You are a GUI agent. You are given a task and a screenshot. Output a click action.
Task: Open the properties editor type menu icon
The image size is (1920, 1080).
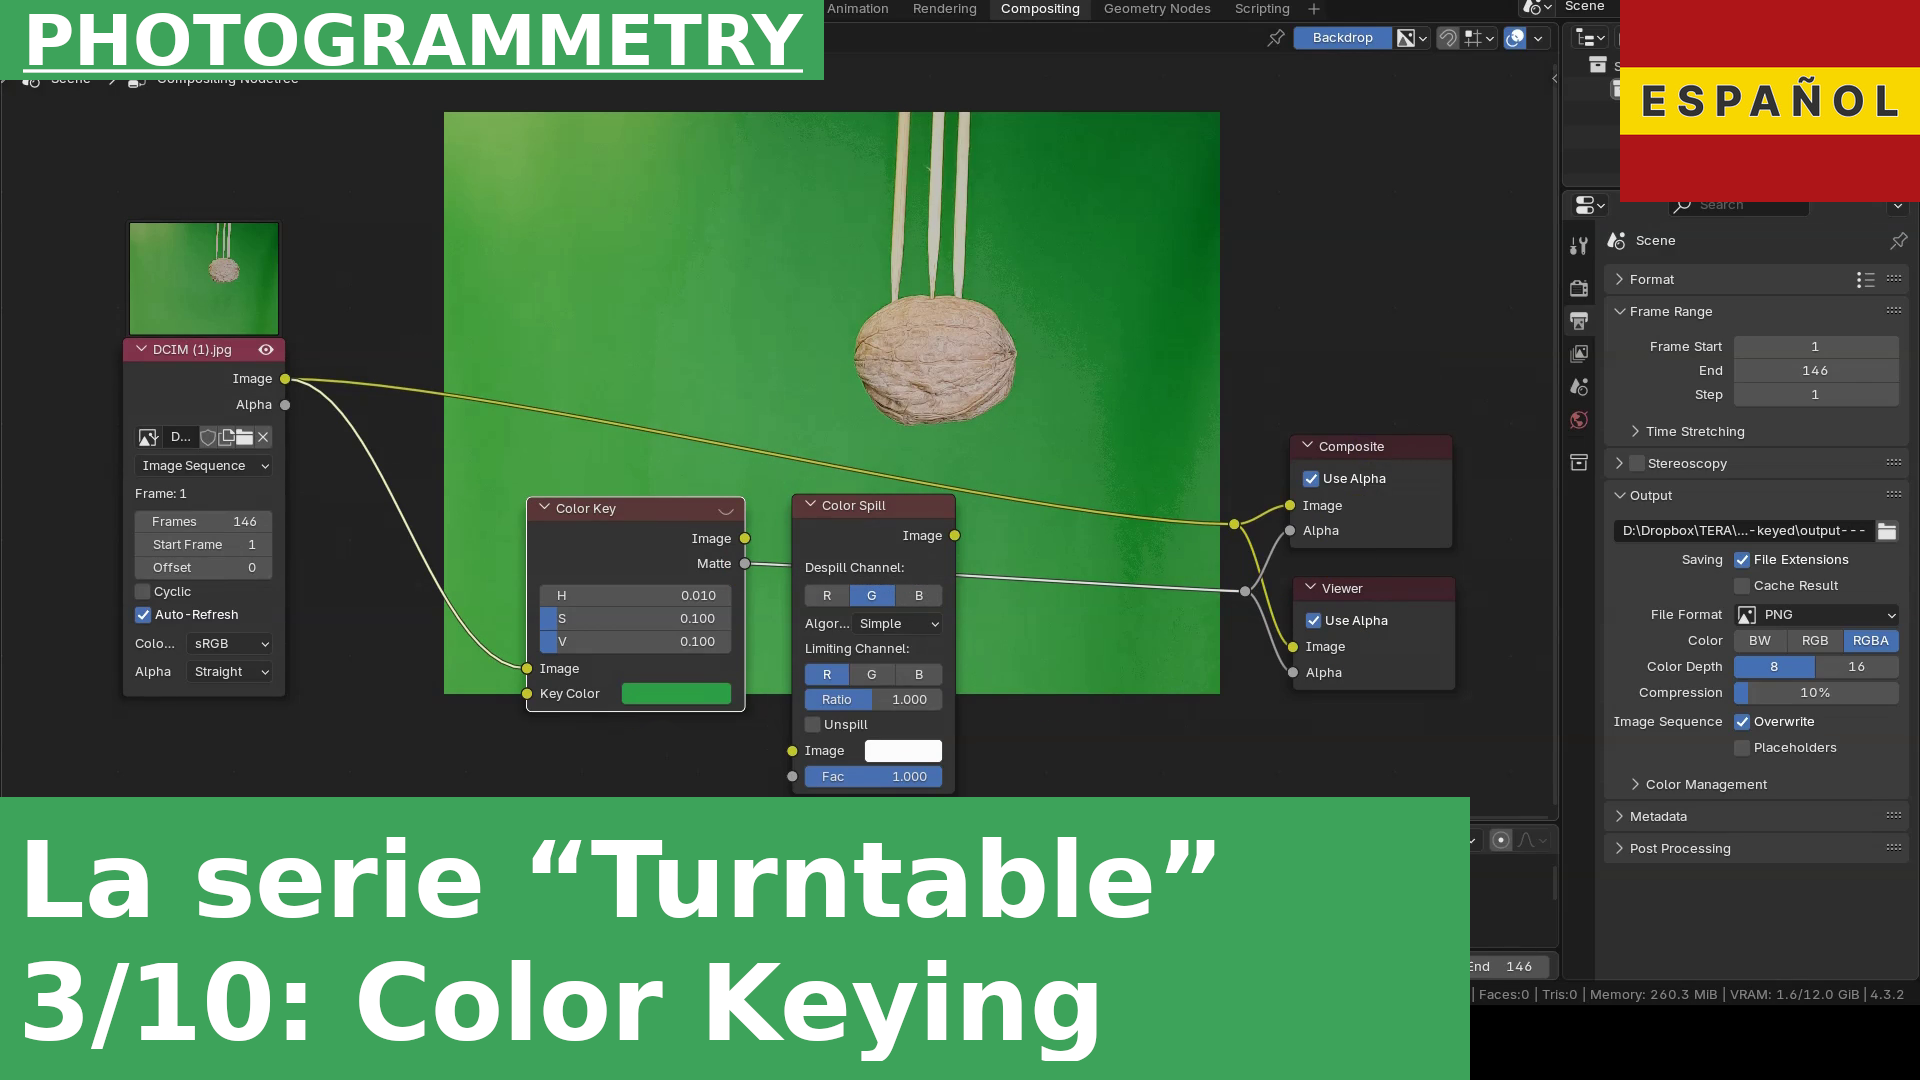[1589, 205]
